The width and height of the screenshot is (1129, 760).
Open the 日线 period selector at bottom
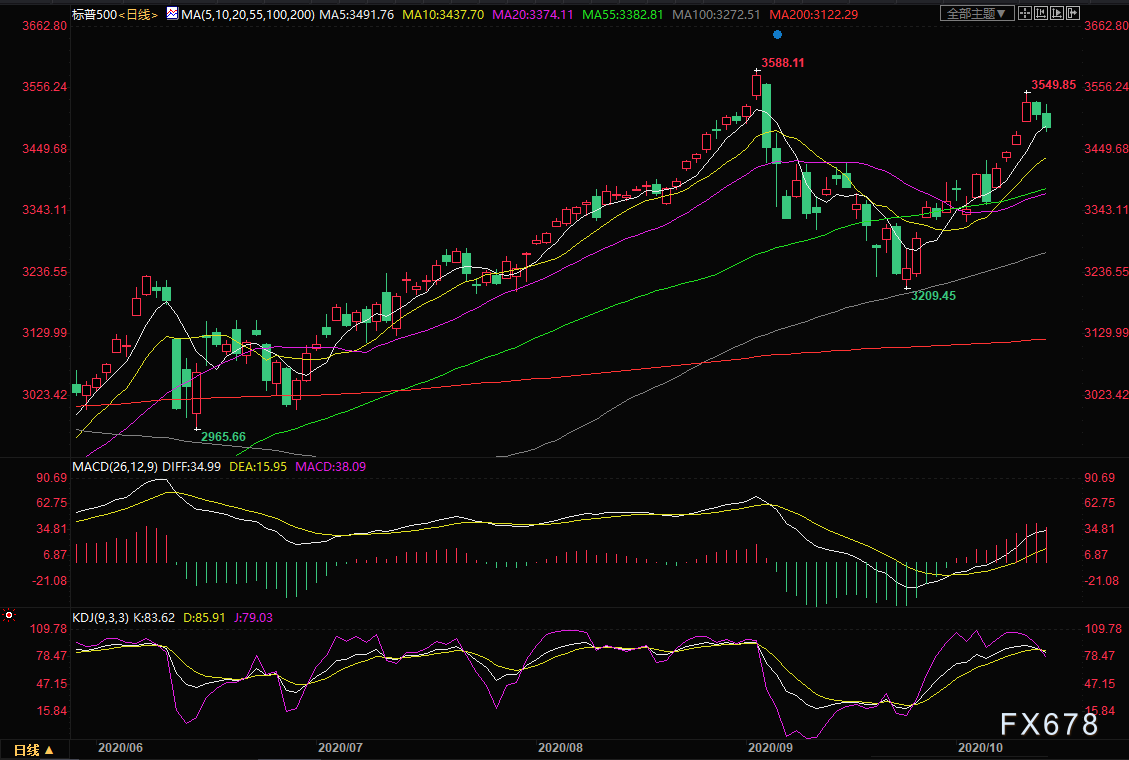click(34, 750)
